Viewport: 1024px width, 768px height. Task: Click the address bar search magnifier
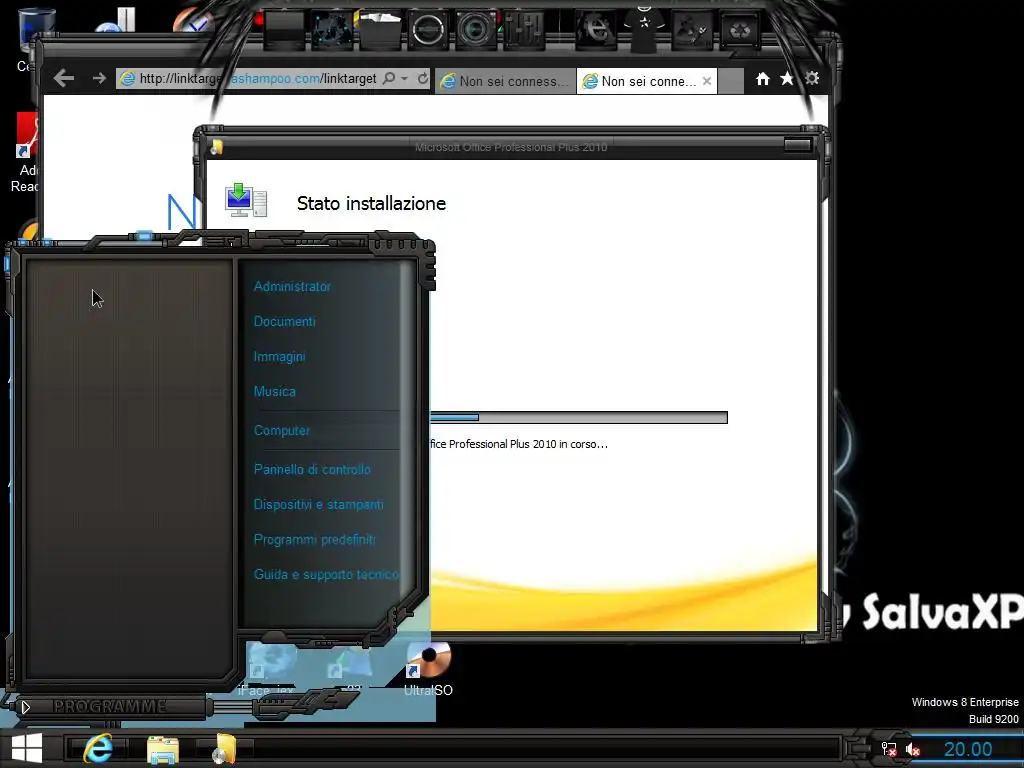coord(389,78)
